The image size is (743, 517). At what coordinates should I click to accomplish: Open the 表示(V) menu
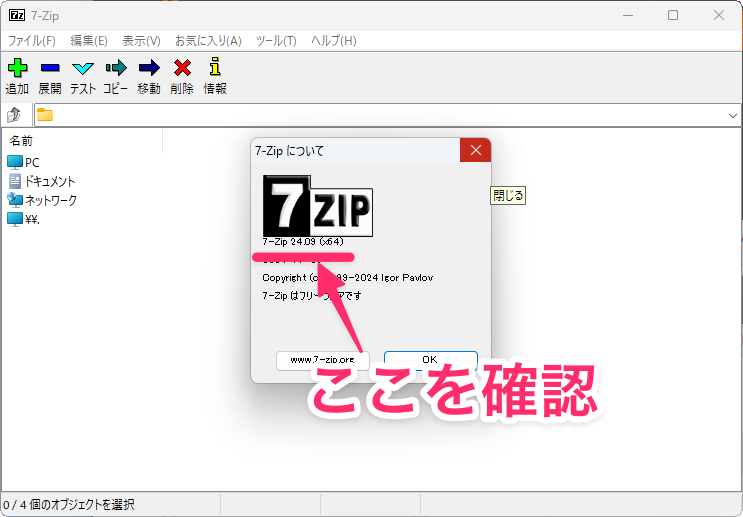pyautogui.click(x=141, y=41)
